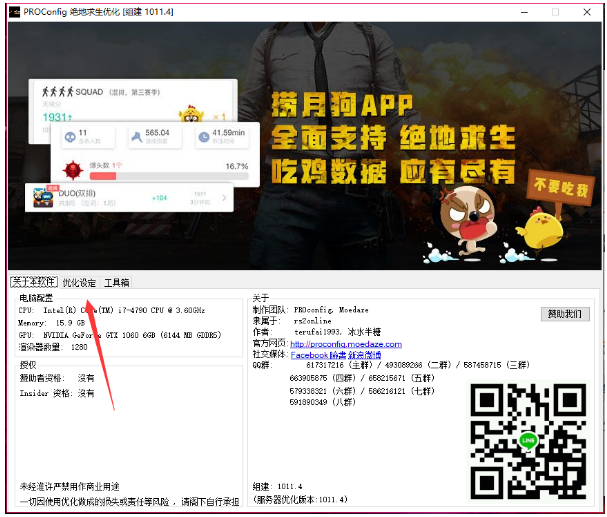This screenshot has width=607, height=517.
Task: Click the LINE QR code image
Action: click(x=528, y=441)
